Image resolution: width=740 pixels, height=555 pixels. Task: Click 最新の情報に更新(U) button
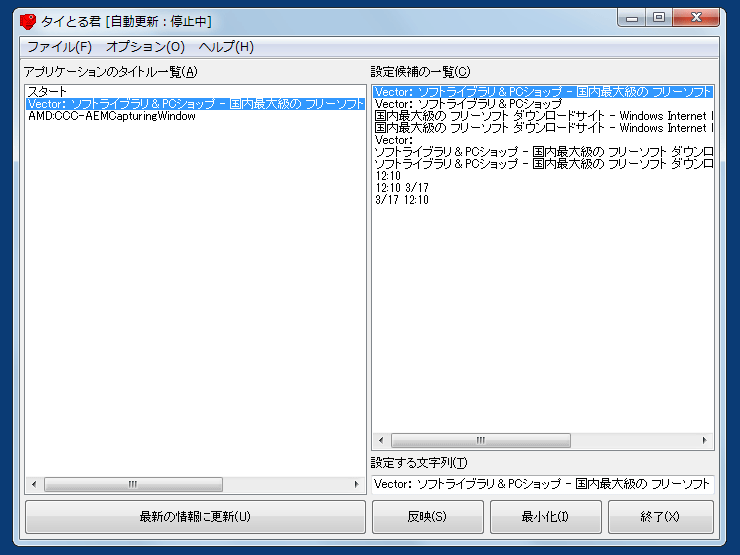coord(195,517)
